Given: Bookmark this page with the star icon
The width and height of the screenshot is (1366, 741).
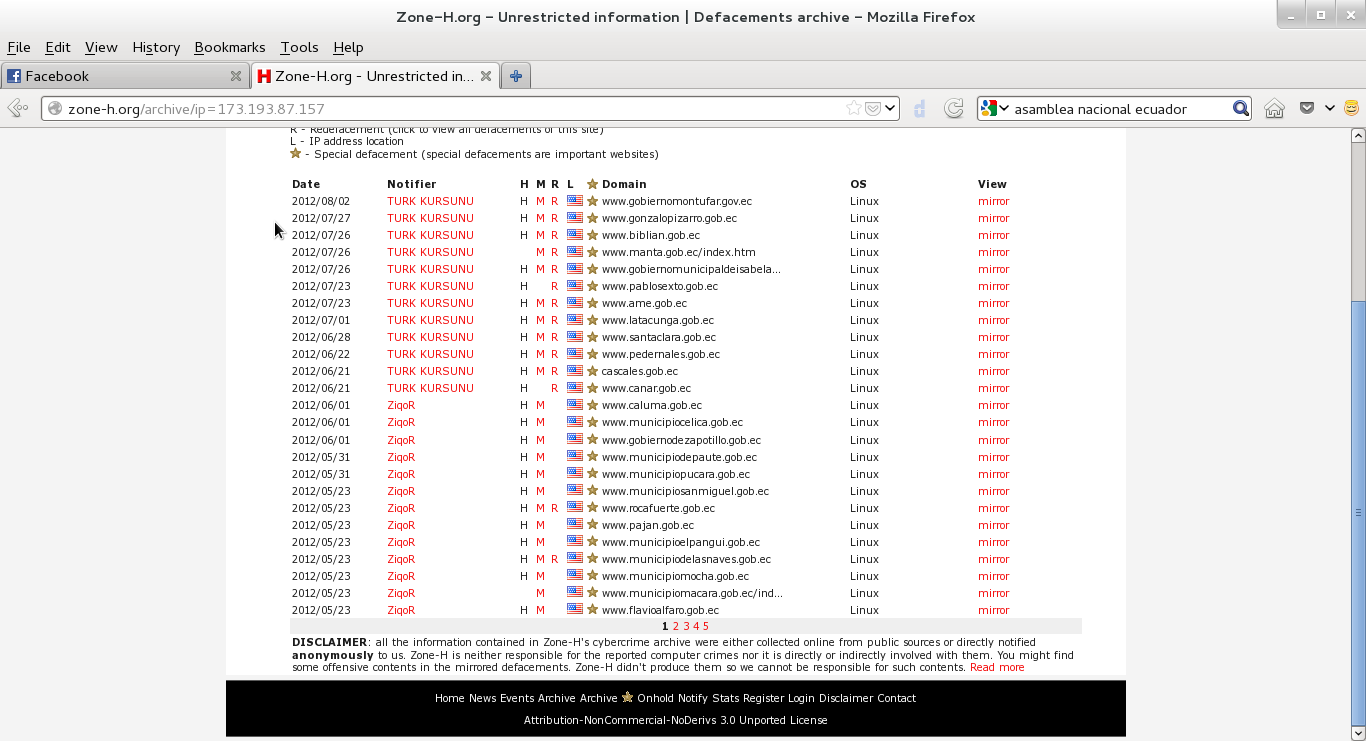Looking at the screenshot, I should [853, 108].
